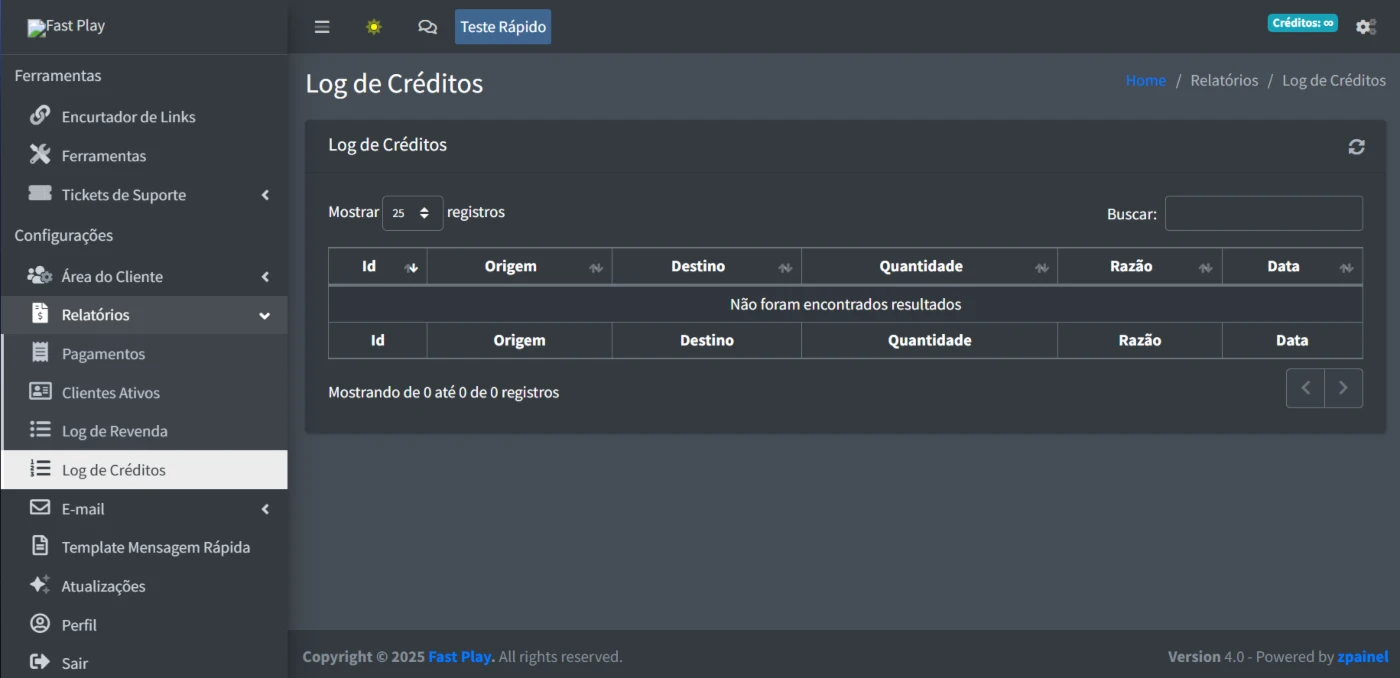Open the records-per-page dropdown showing 25

pyautogui.click(x=412, y=213)
